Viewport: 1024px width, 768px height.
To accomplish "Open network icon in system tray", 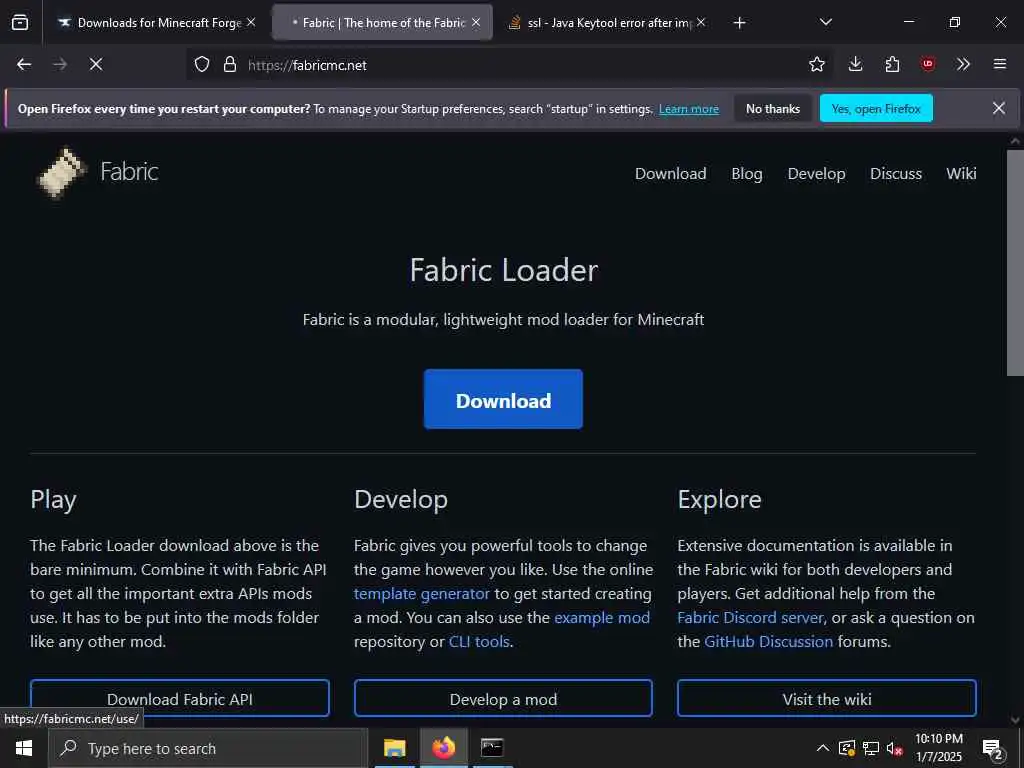I will coord(871,748).
